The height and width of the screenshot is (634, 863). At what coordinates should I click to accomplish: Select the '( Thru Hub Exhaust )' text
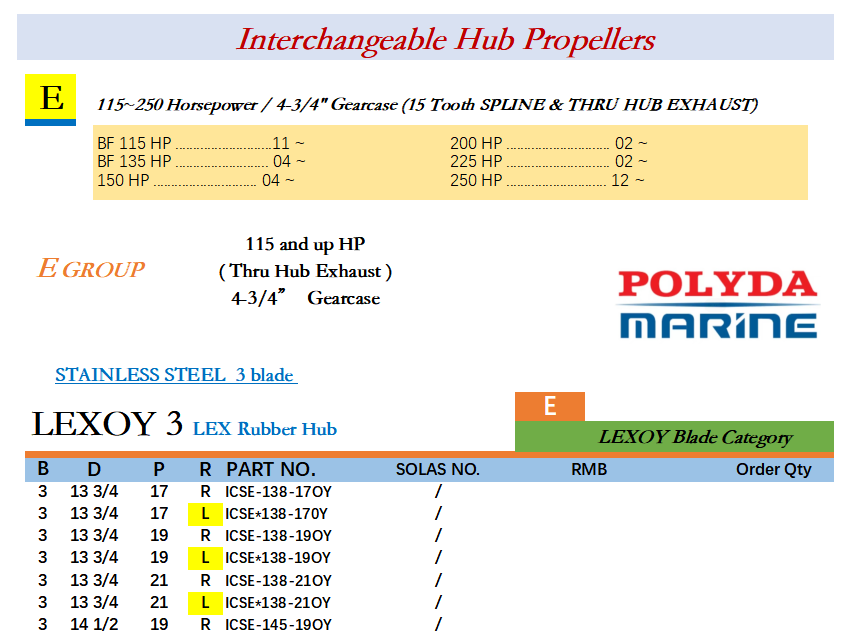pos(305,271)
